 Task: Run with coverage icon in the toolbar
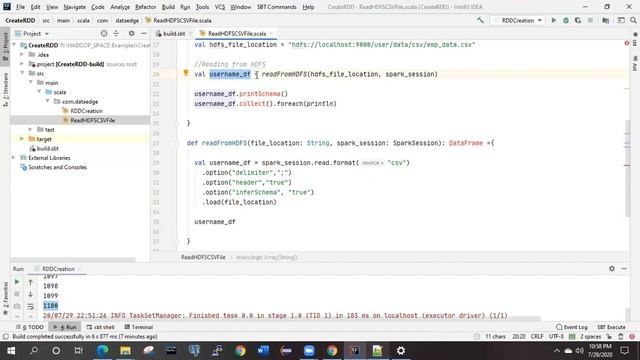(x=578, y=20)
